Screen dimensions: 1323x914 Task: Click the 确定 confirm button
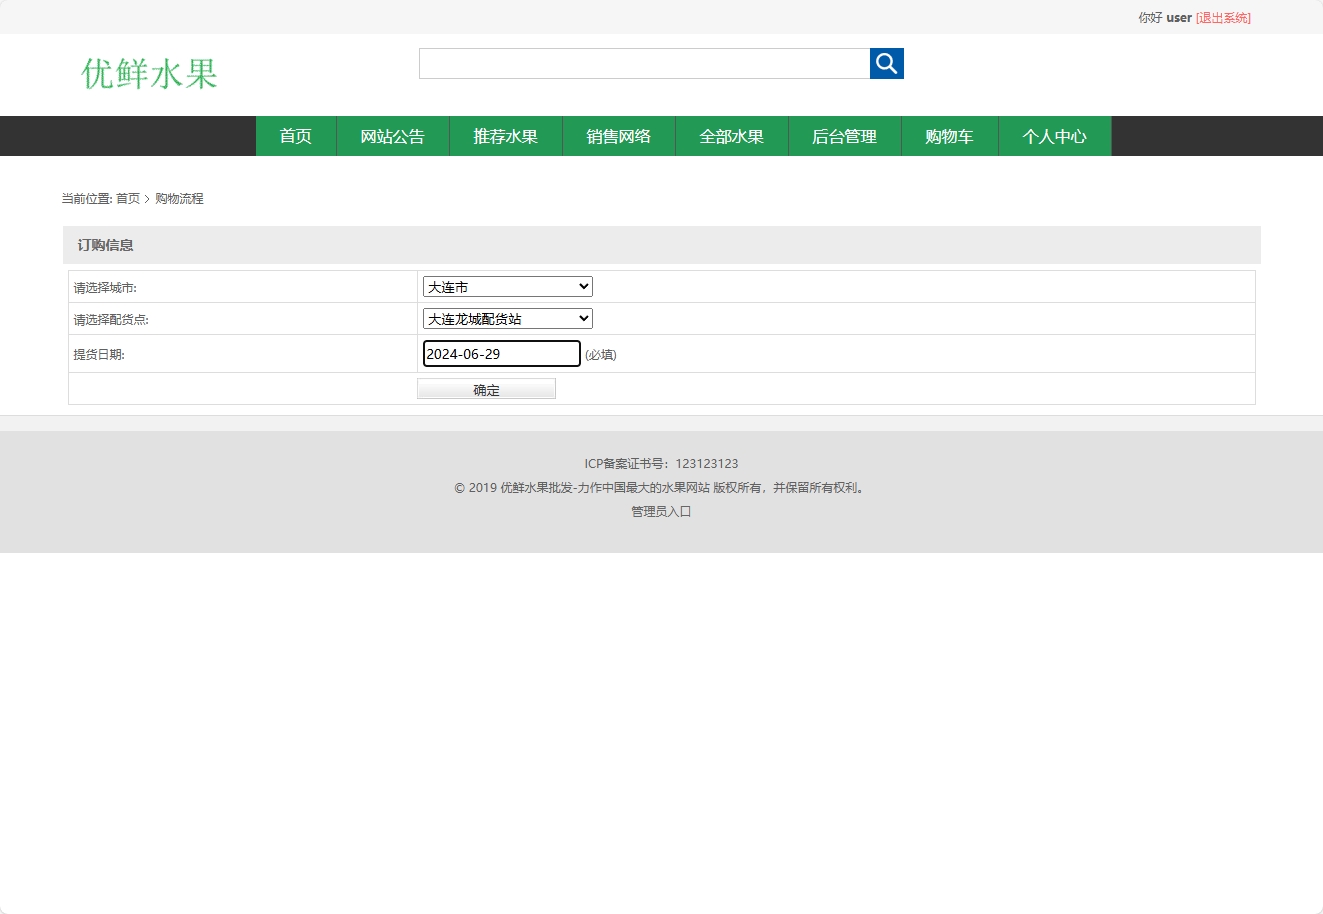[486, 389]
